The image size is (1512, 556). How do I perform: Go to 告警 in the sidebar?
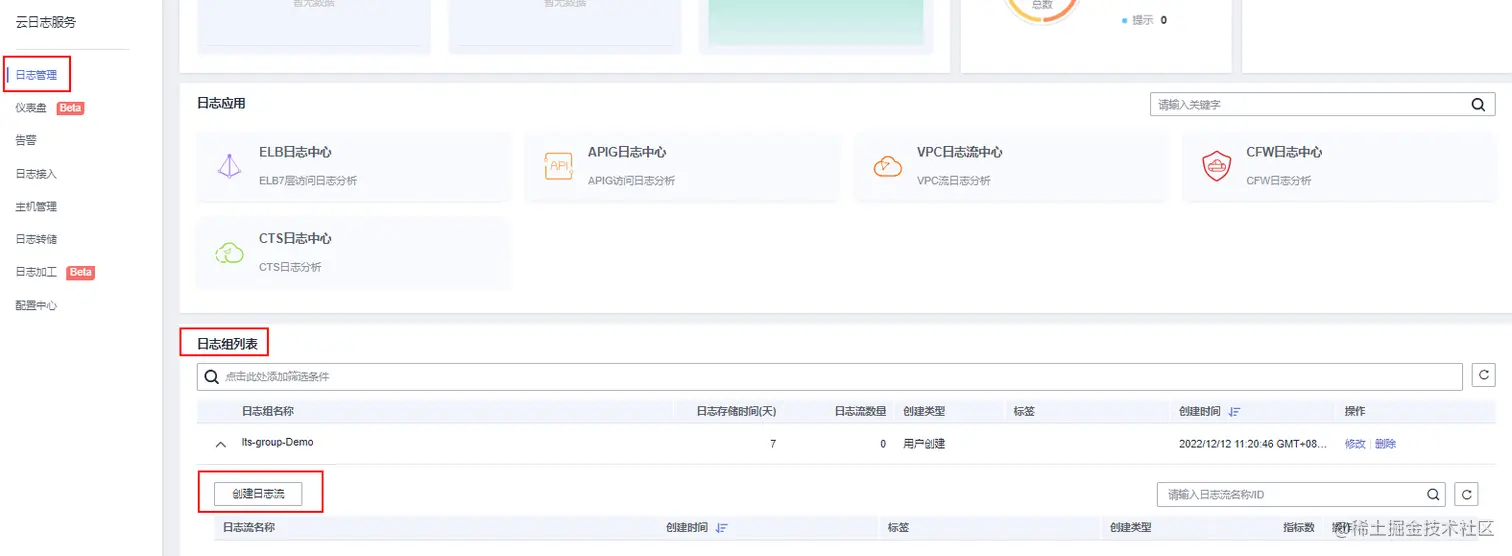click(26, 141)
